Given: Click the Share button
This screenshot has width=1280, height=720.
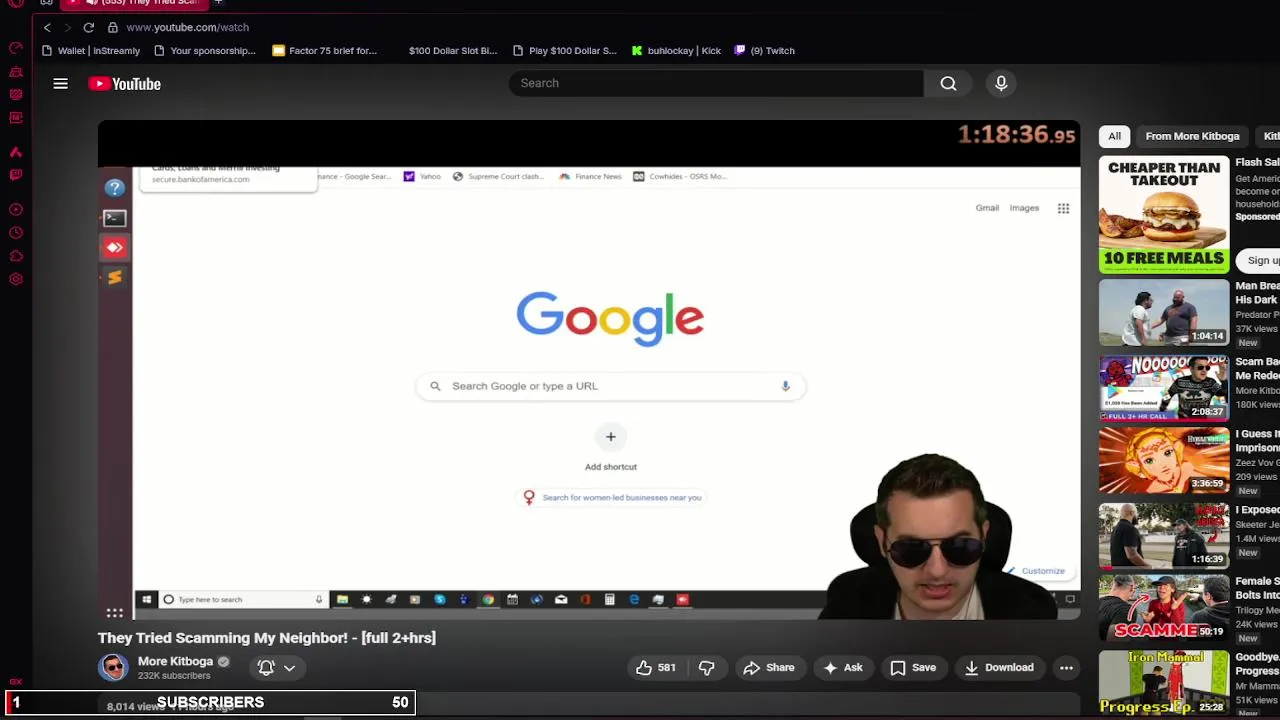Looking at the screenshot, I should tap(768, 668).
